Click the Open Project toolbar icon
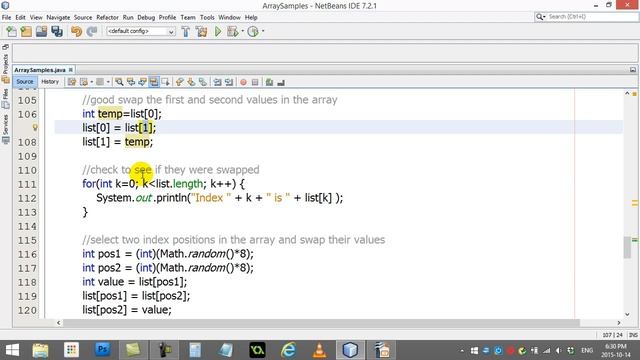Image resolution: width=640 pixels, height=360 pixels. (42, 31)
